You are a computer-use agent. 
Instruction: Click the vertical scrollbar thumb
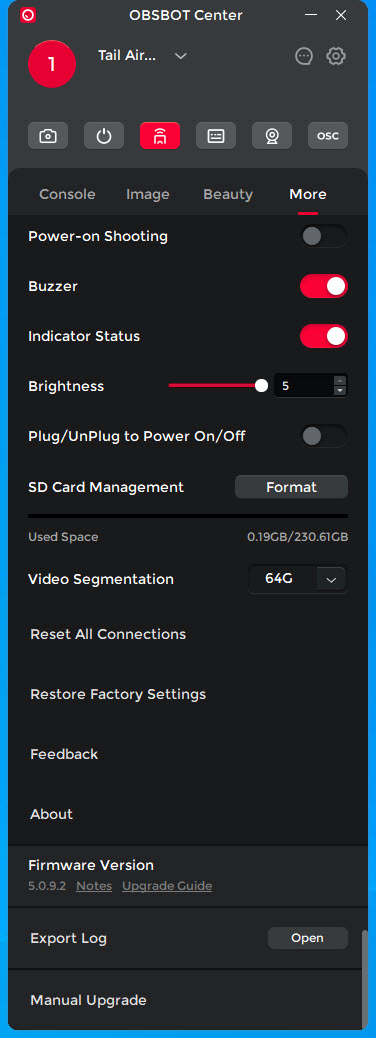(x=364, y=978)
